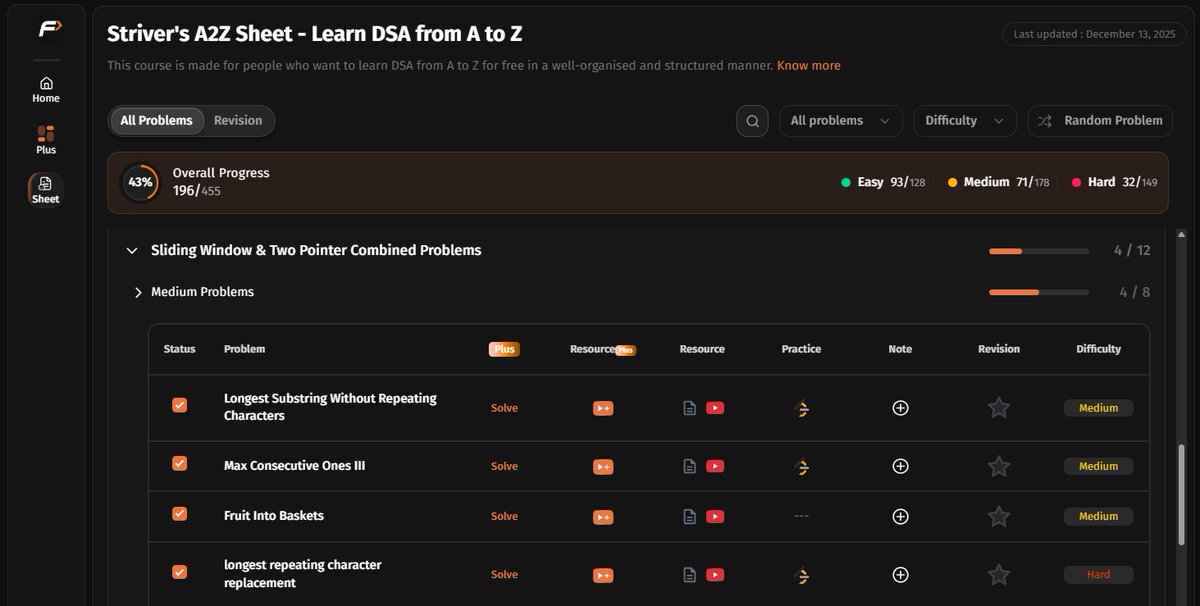Click Solve for longest repeating character replacement
1200x606 pixels.
point(504,575)
